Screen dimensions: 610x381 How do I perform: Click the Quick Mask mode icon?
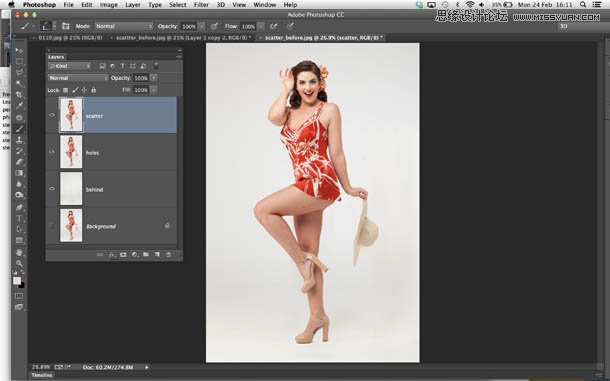[19, 296]
